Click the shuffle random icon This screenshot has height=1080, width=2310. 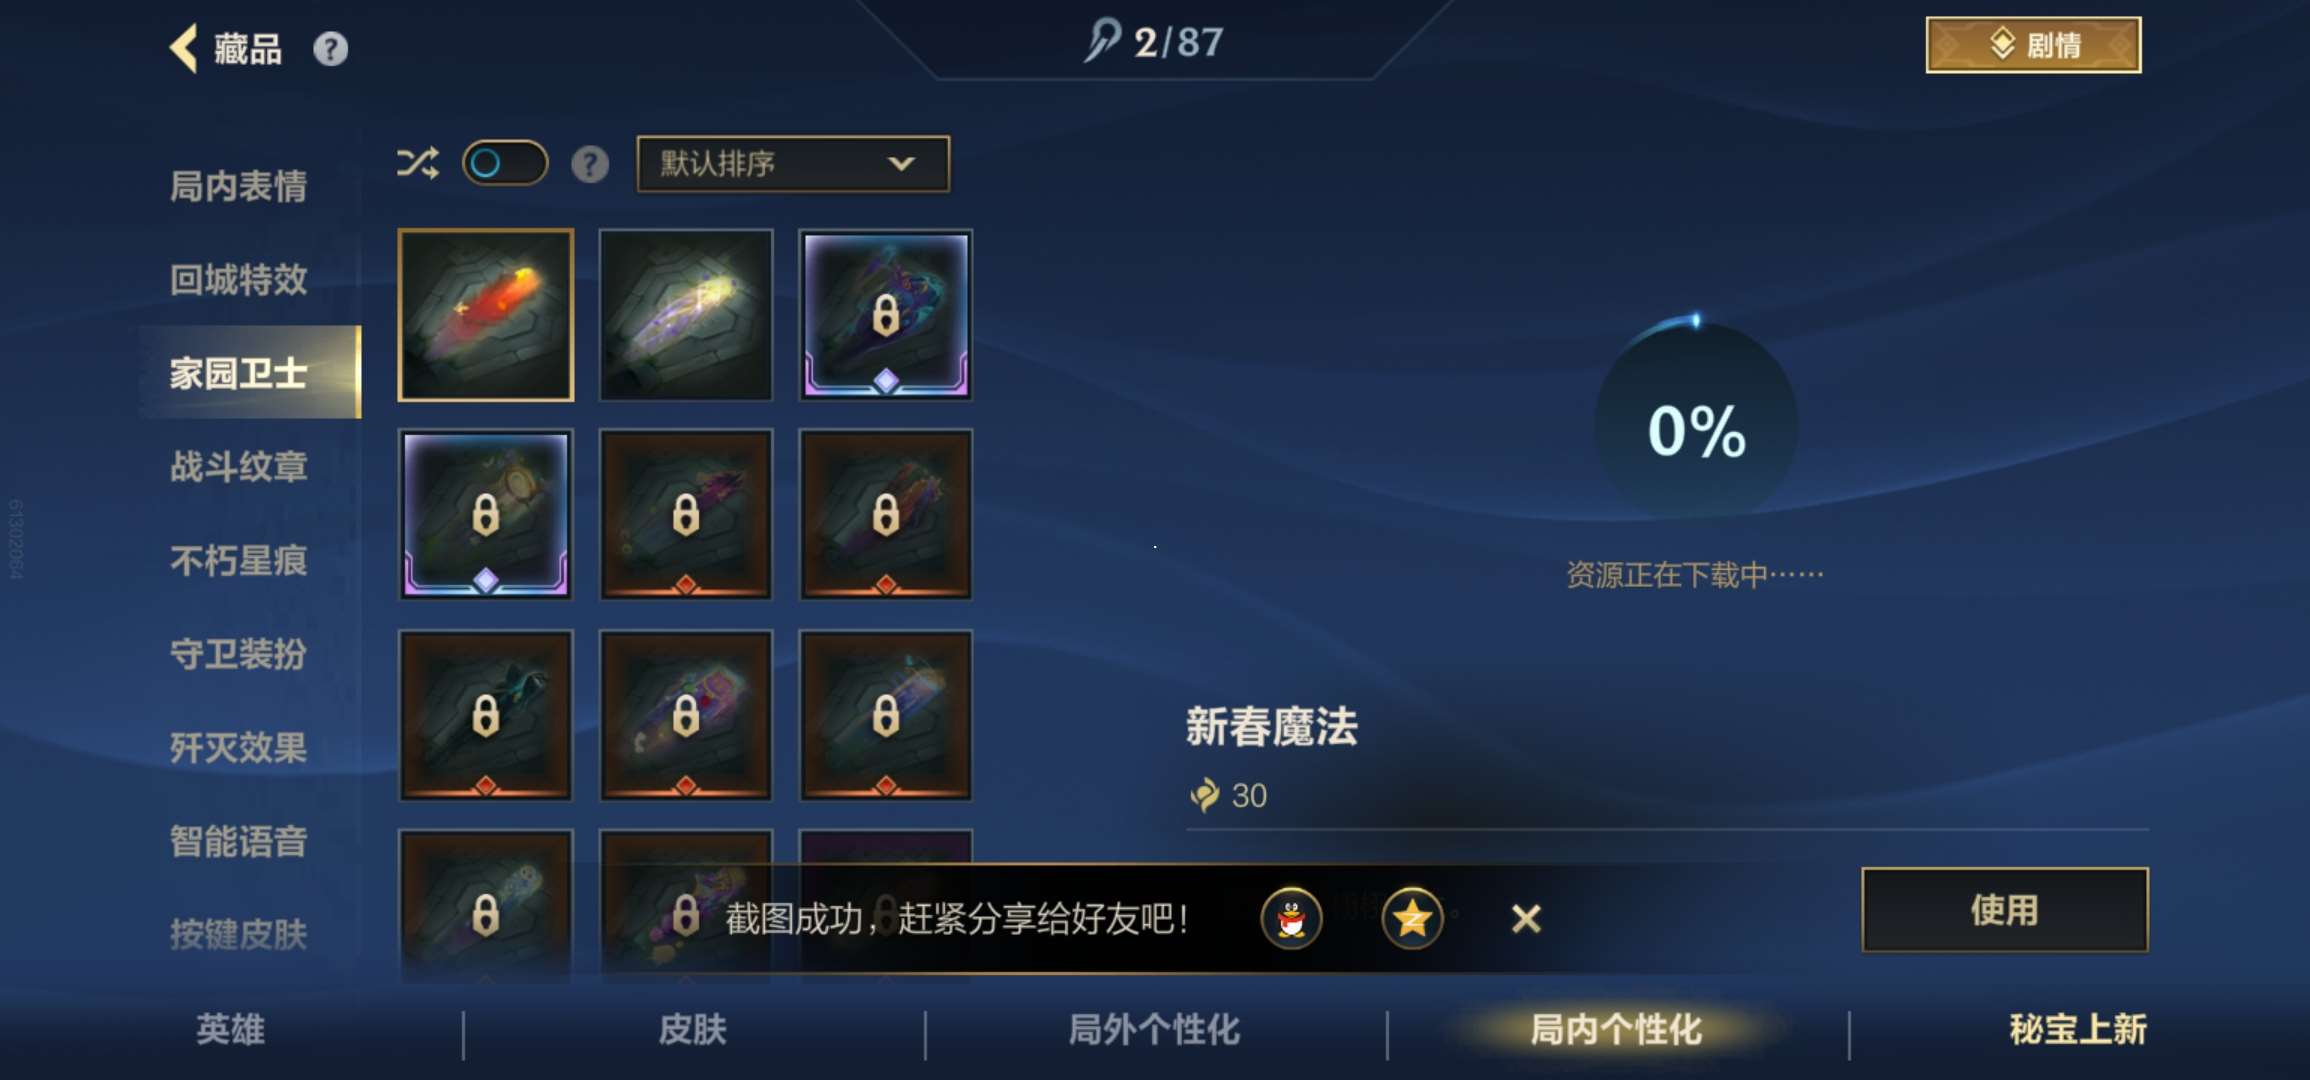coord(417,163)
